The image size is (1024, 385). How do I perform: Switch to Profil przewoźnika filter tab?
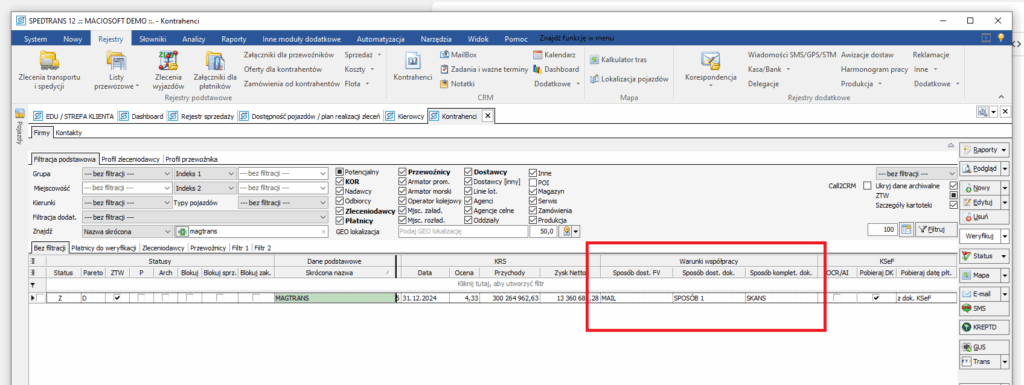click(191, 159)
